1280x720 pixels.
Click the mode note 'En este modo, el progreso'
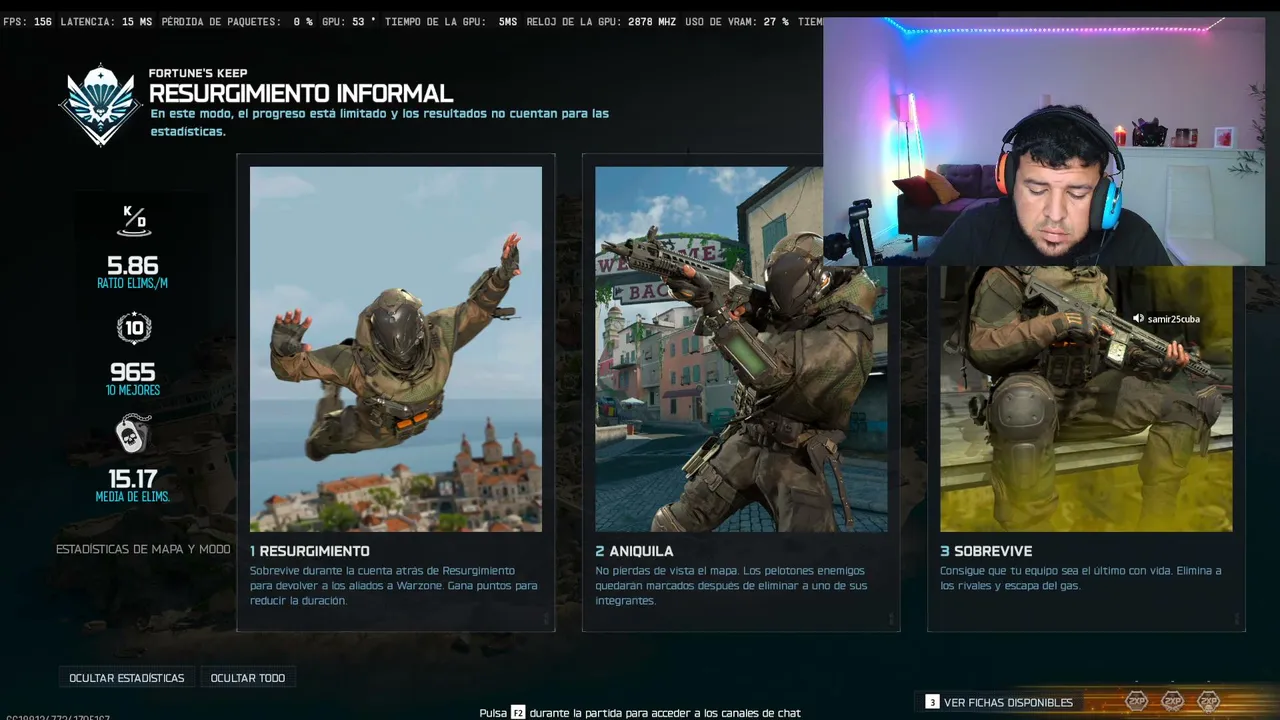(380, 122)
